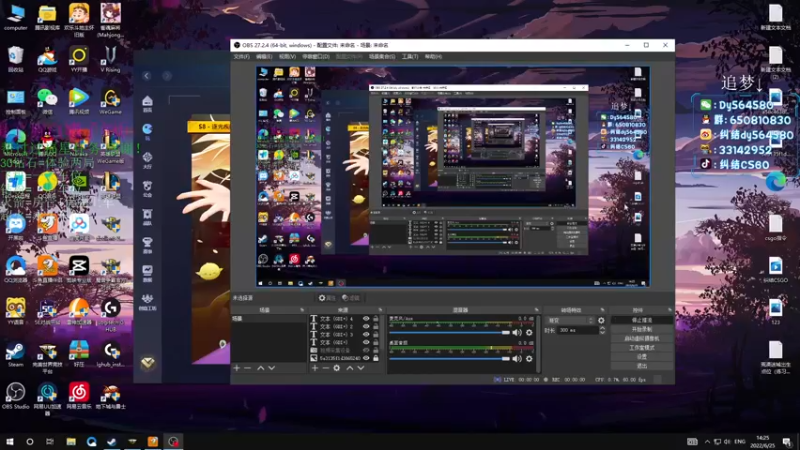
Task: Open Microsoft Edge icon on right desktop
Action: coord(776,182)
